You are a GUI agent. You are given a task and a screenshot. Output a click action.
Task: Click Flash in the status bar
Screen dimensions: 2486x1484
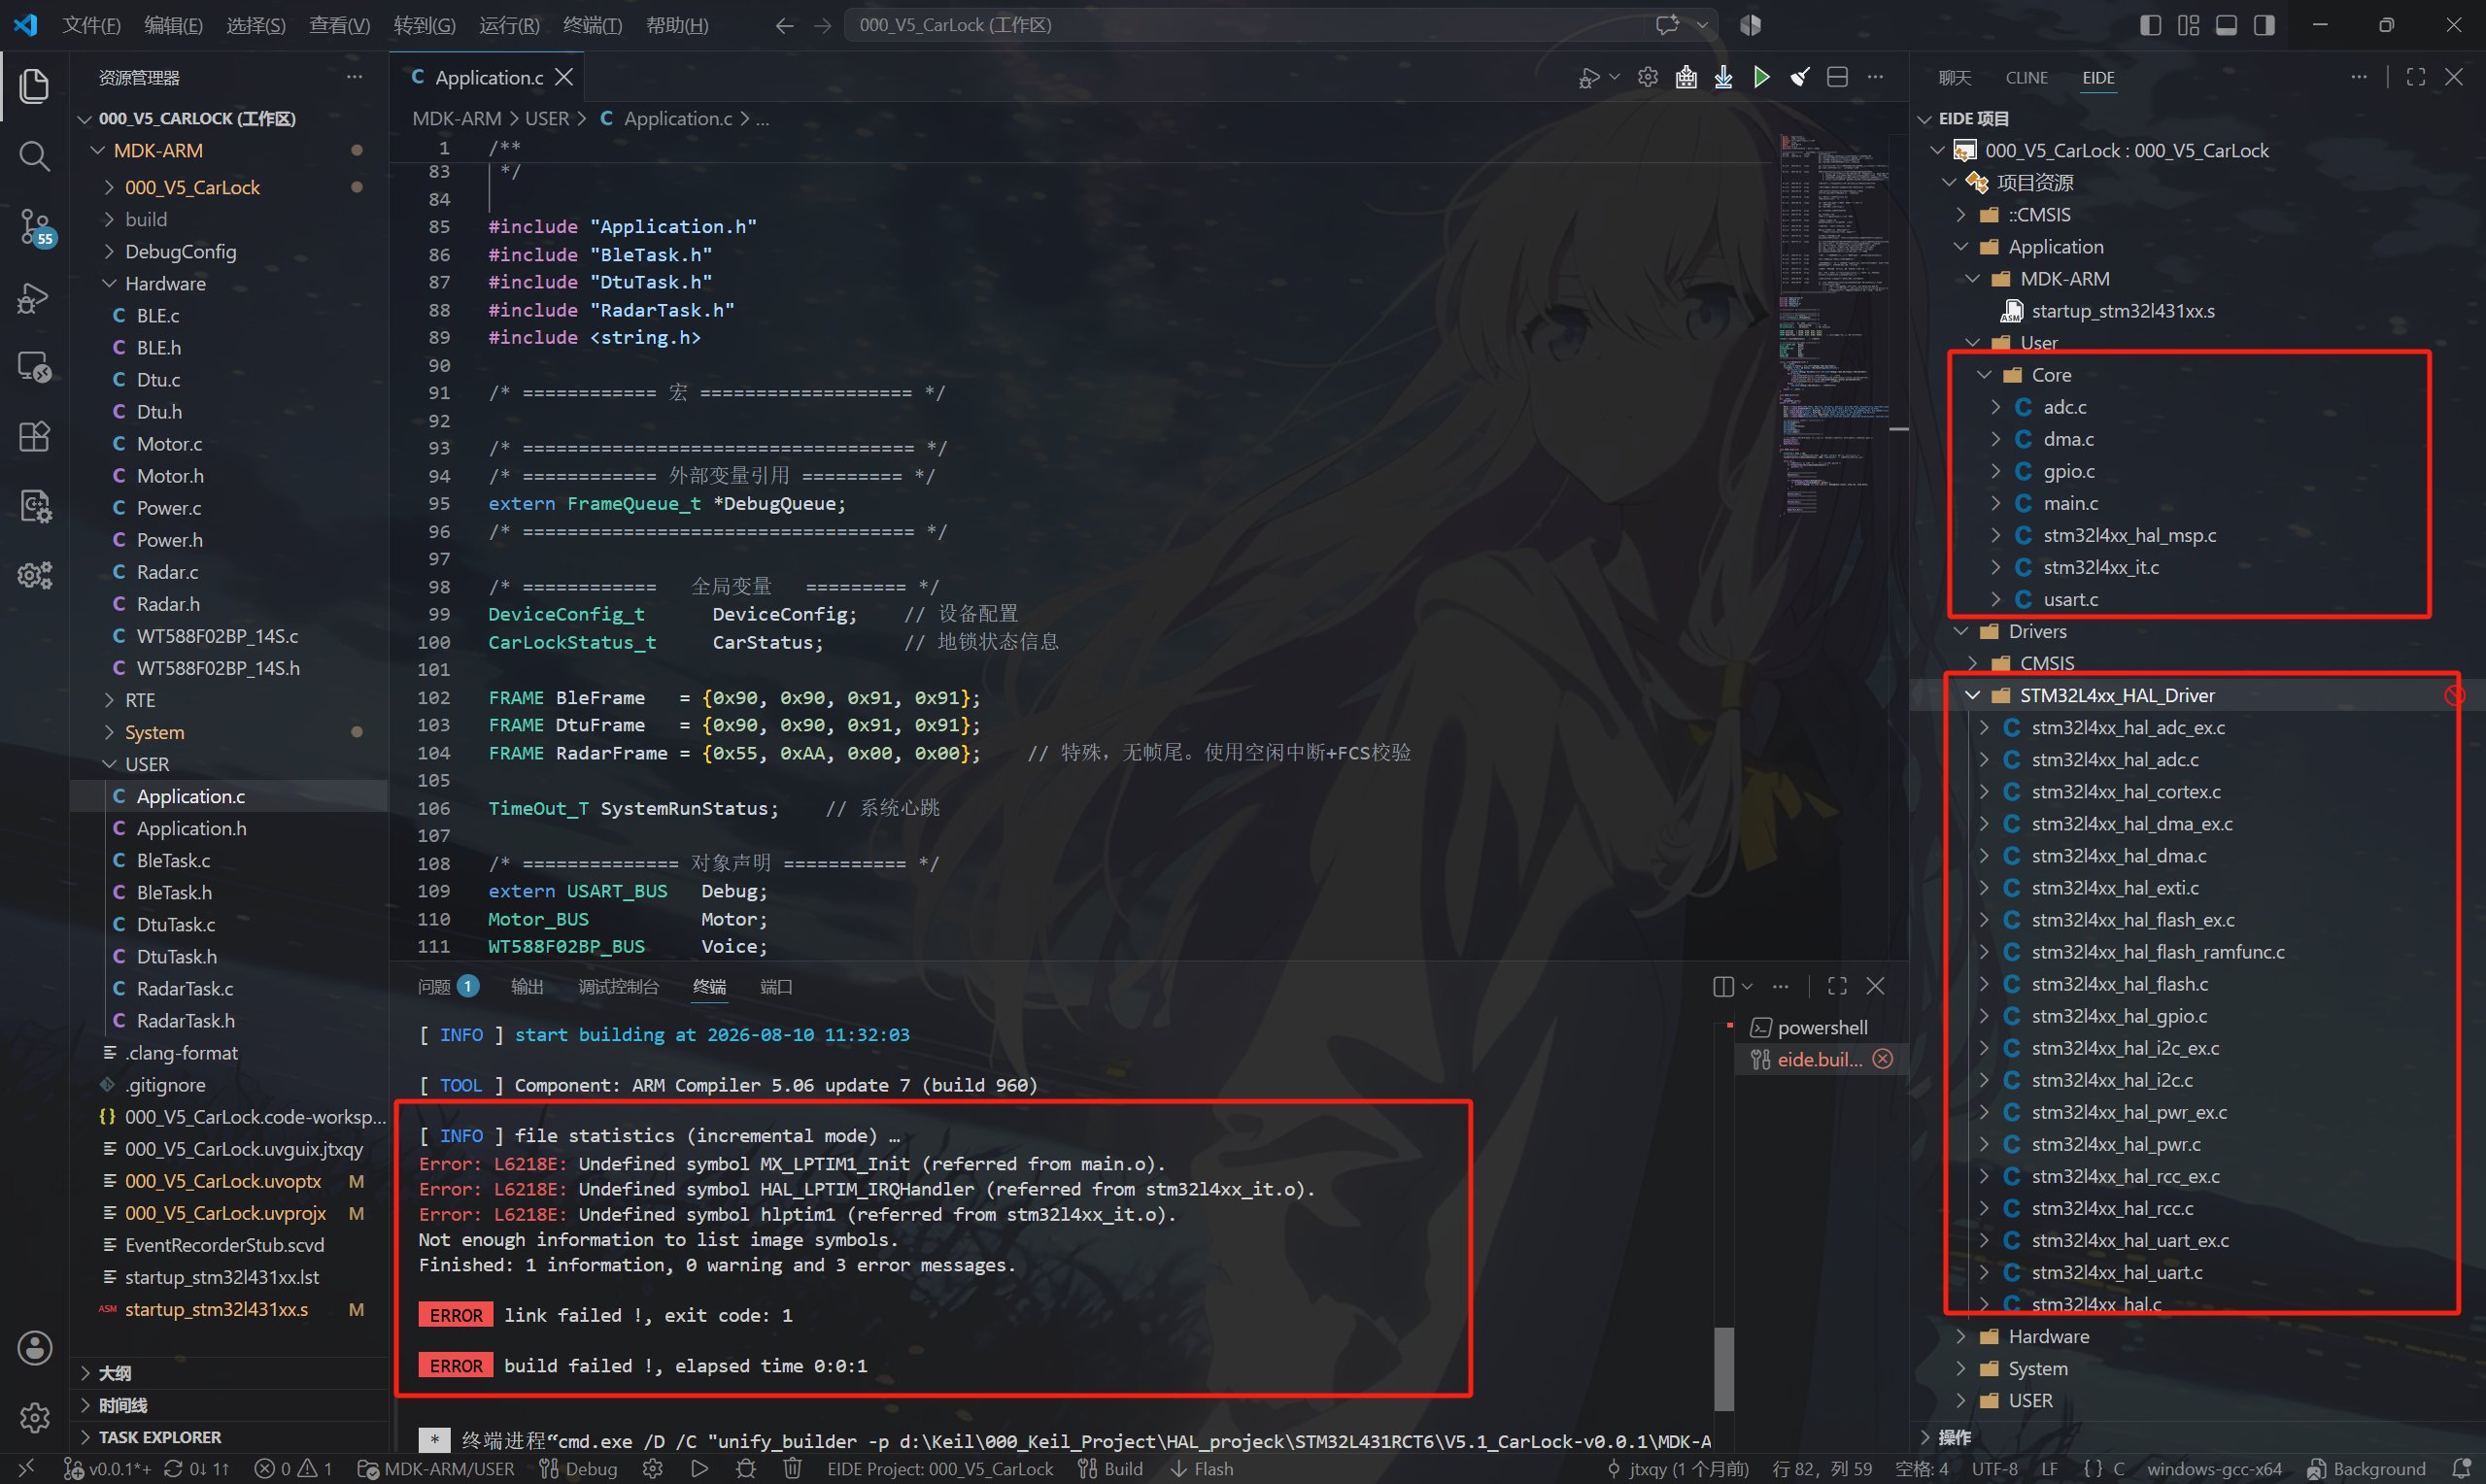[x=1201, y=1468]
